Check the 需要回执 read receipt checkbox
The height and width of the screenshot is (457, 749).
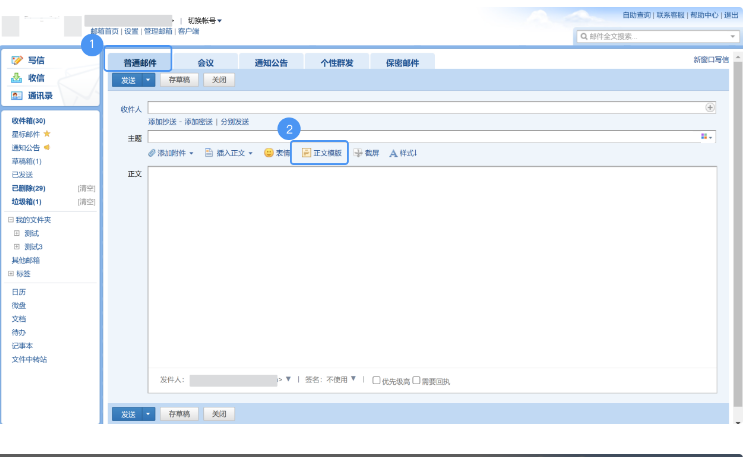point(416,380)
